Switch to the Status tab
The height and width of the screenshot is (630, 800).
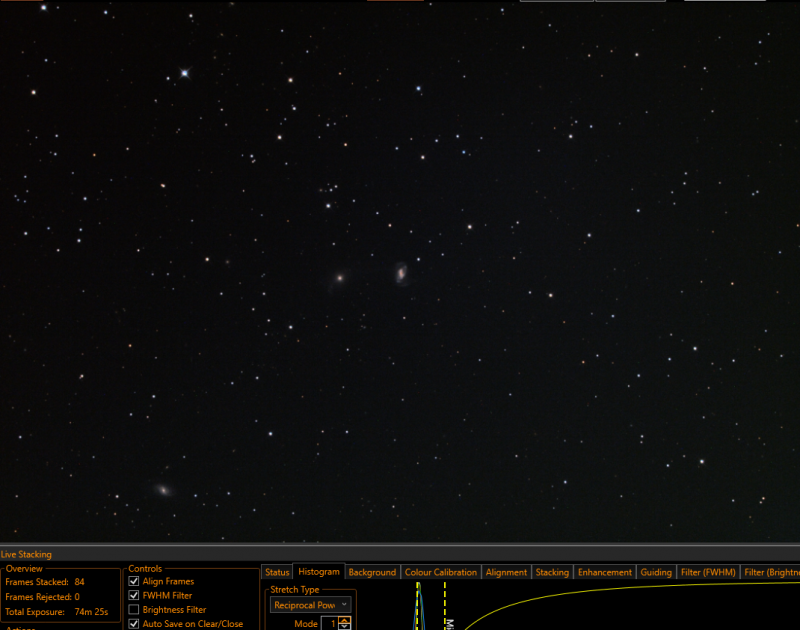pos(277,572)
